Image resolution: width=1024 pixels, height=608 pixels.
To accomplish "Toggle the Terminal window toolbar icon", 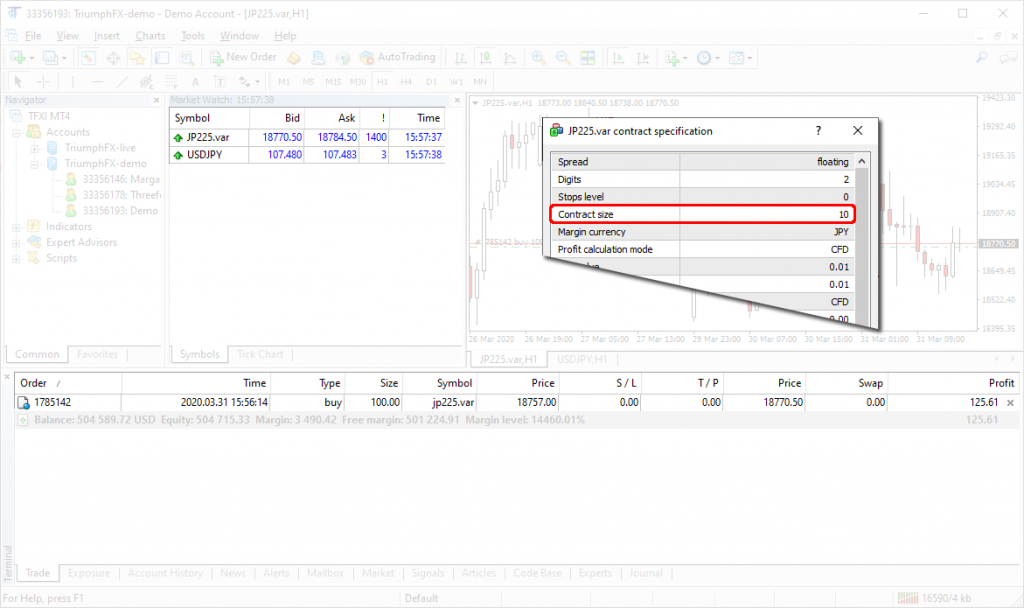I will click(x=162, y=58).
